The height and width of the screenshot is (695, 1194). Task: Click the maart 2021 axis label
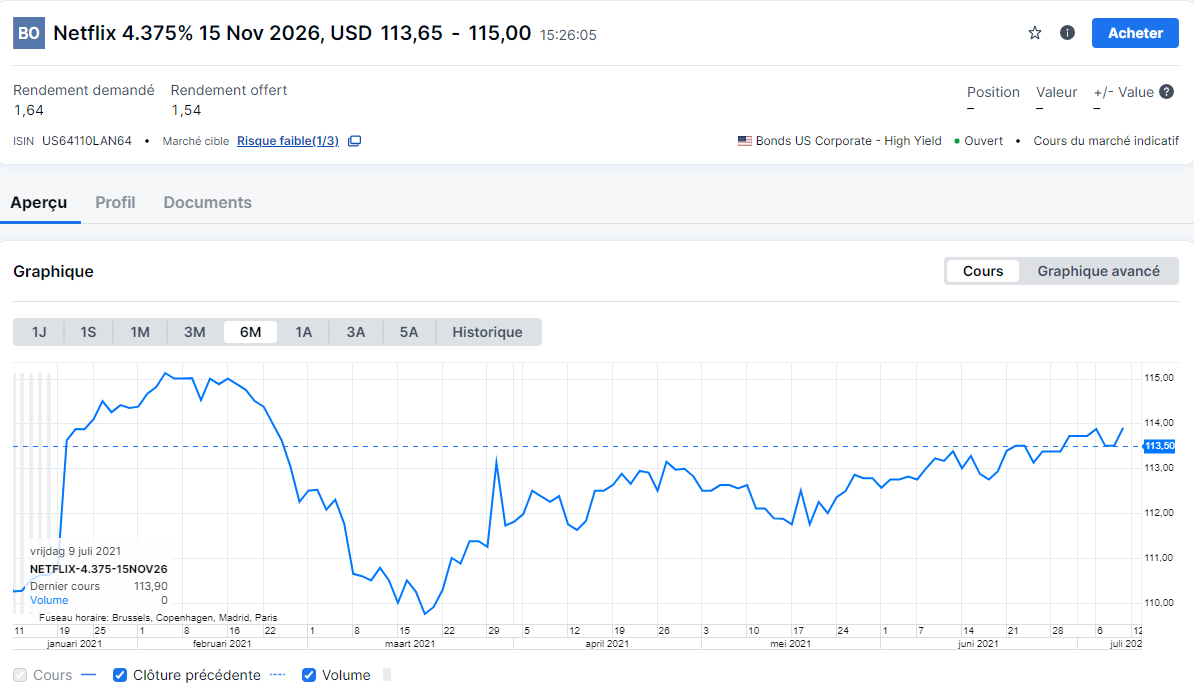[410, 644]
